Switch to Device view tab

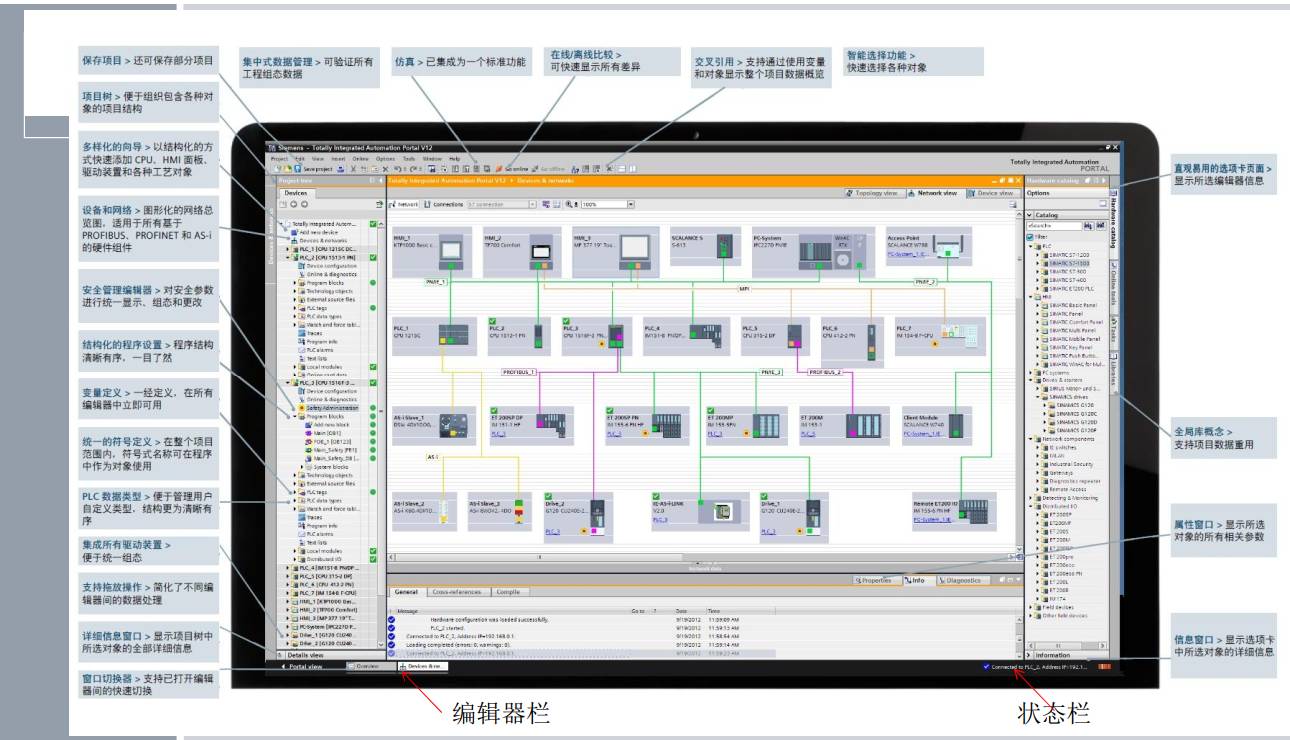(991, 192)
